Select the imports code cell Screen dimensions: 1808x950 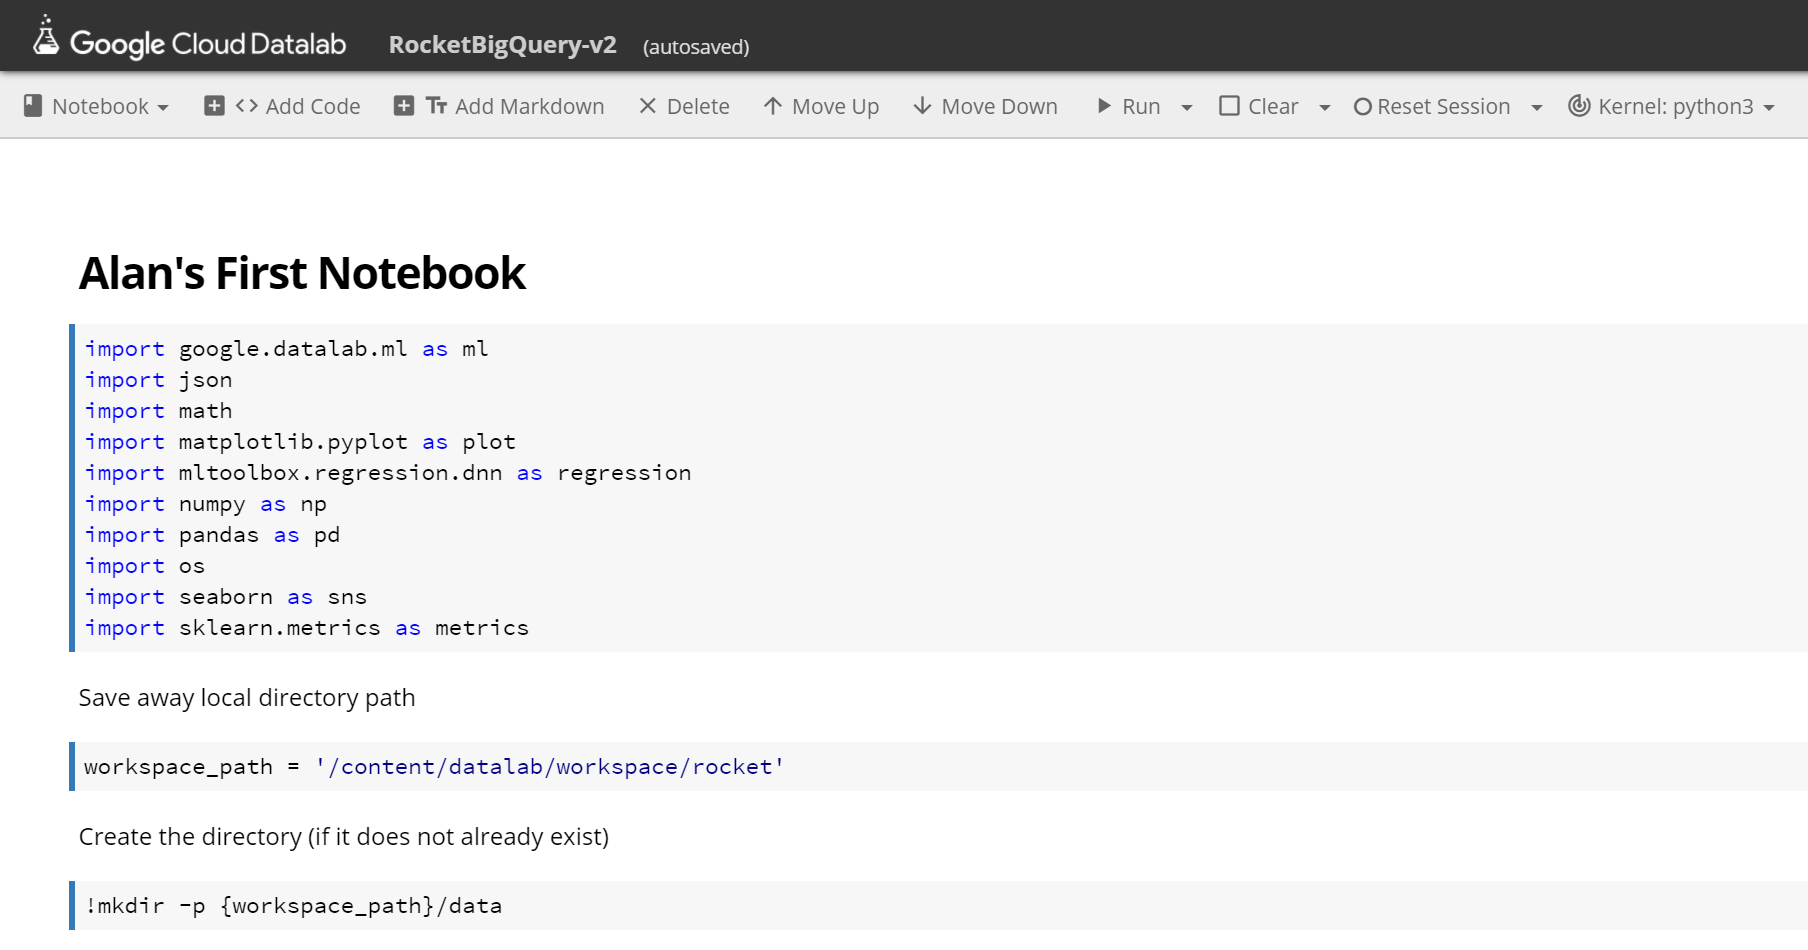[900, 488]
